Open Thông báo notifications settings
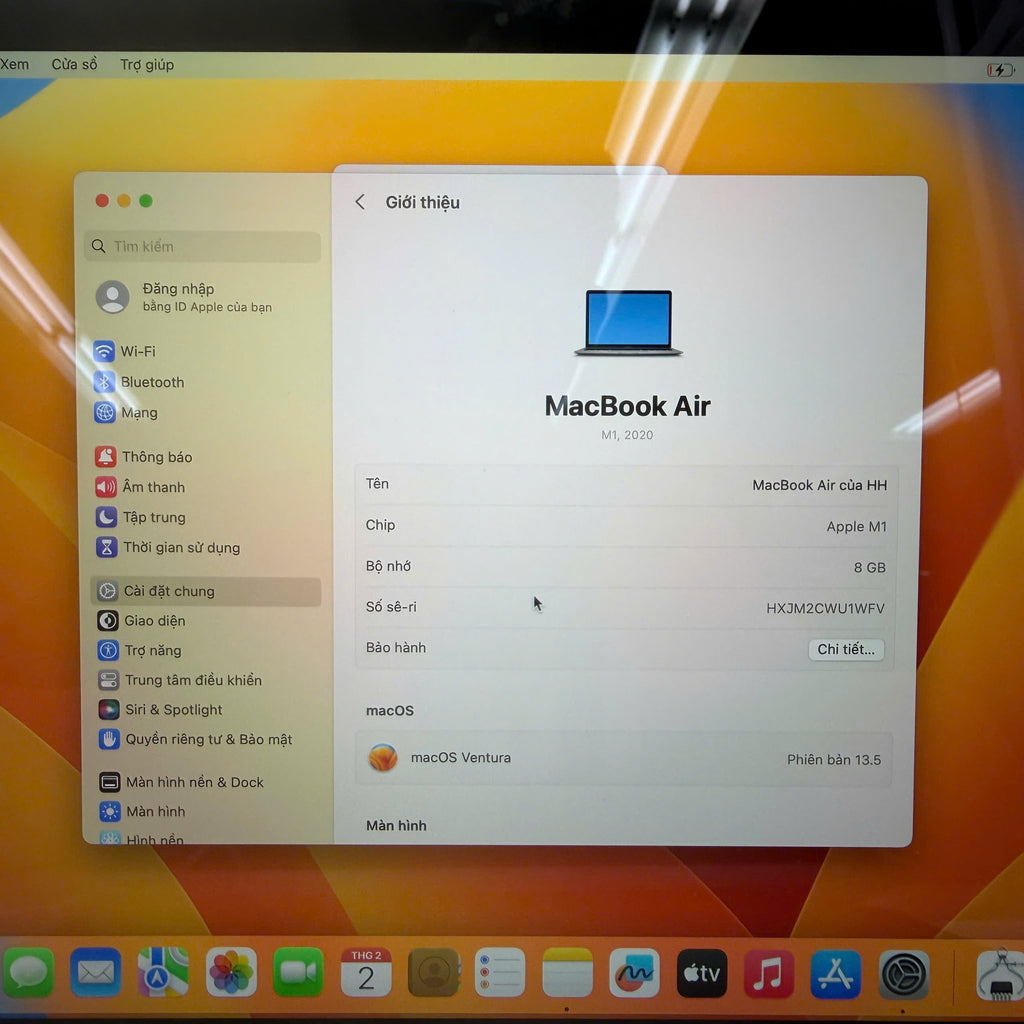Viewport: 1024px width, 1024px height. pos(156,457)
